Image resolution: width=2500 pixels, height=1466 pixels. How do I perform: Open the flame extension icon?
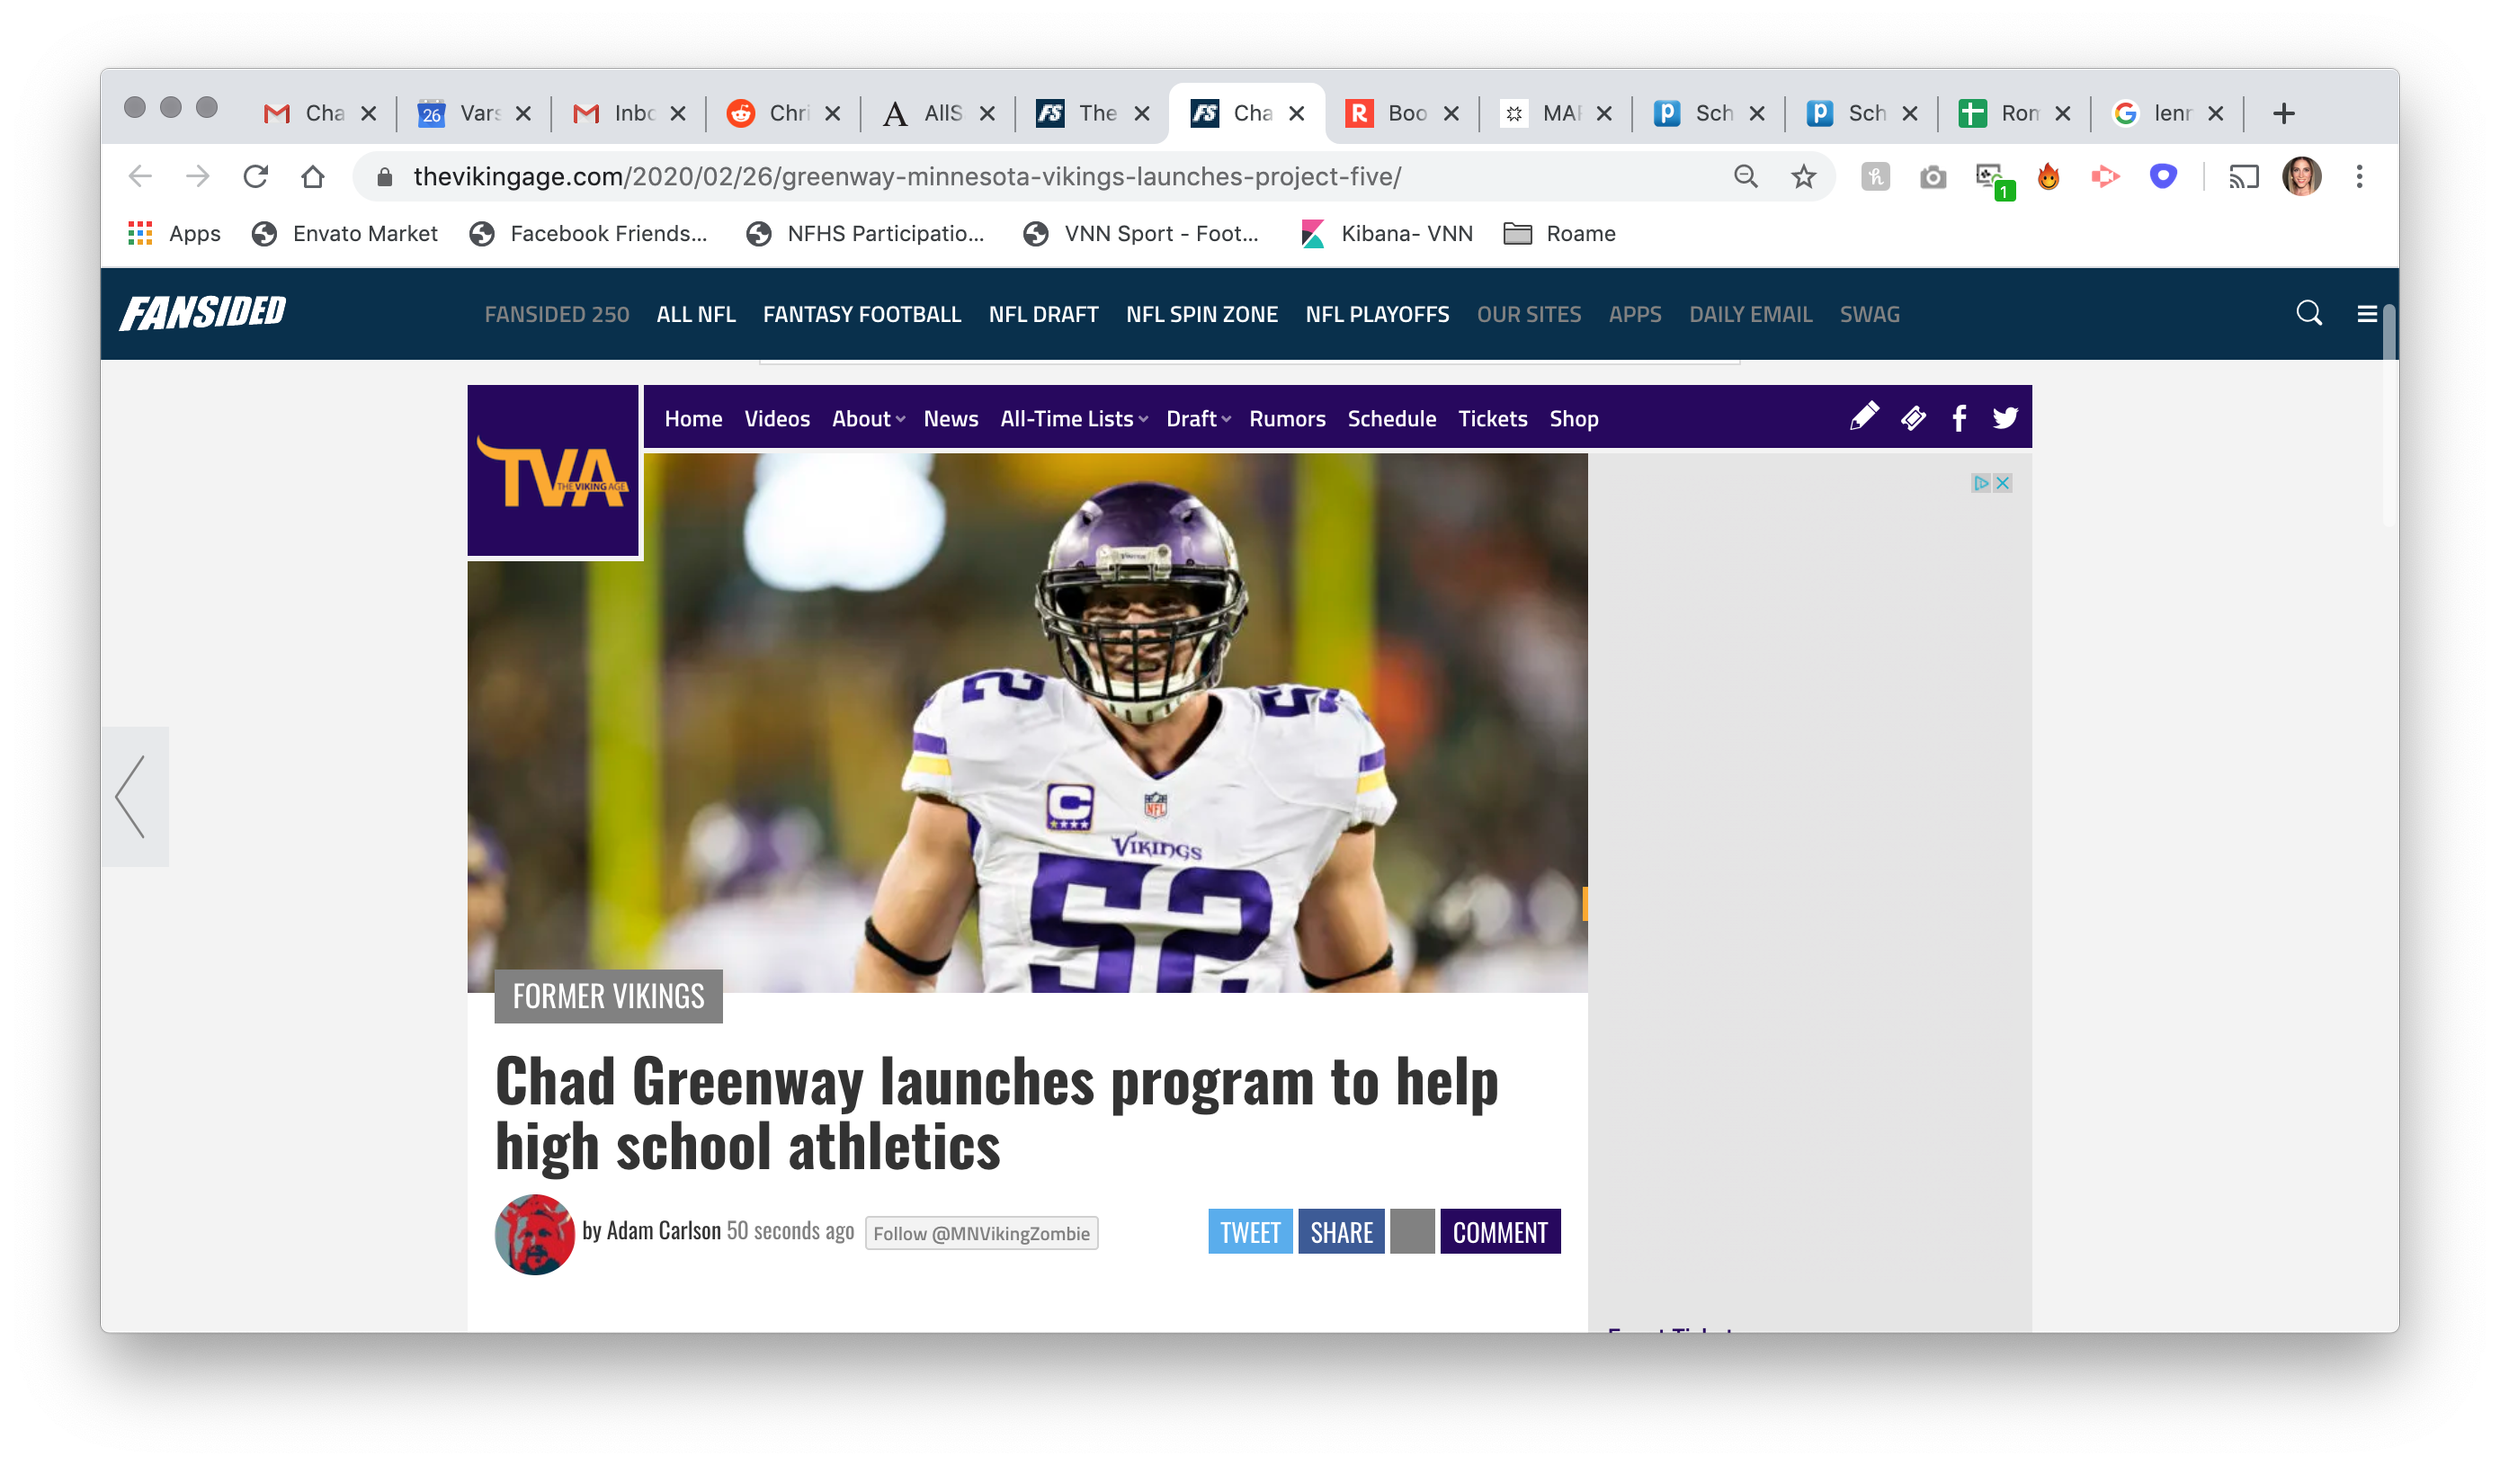(x=2048, y=177)
